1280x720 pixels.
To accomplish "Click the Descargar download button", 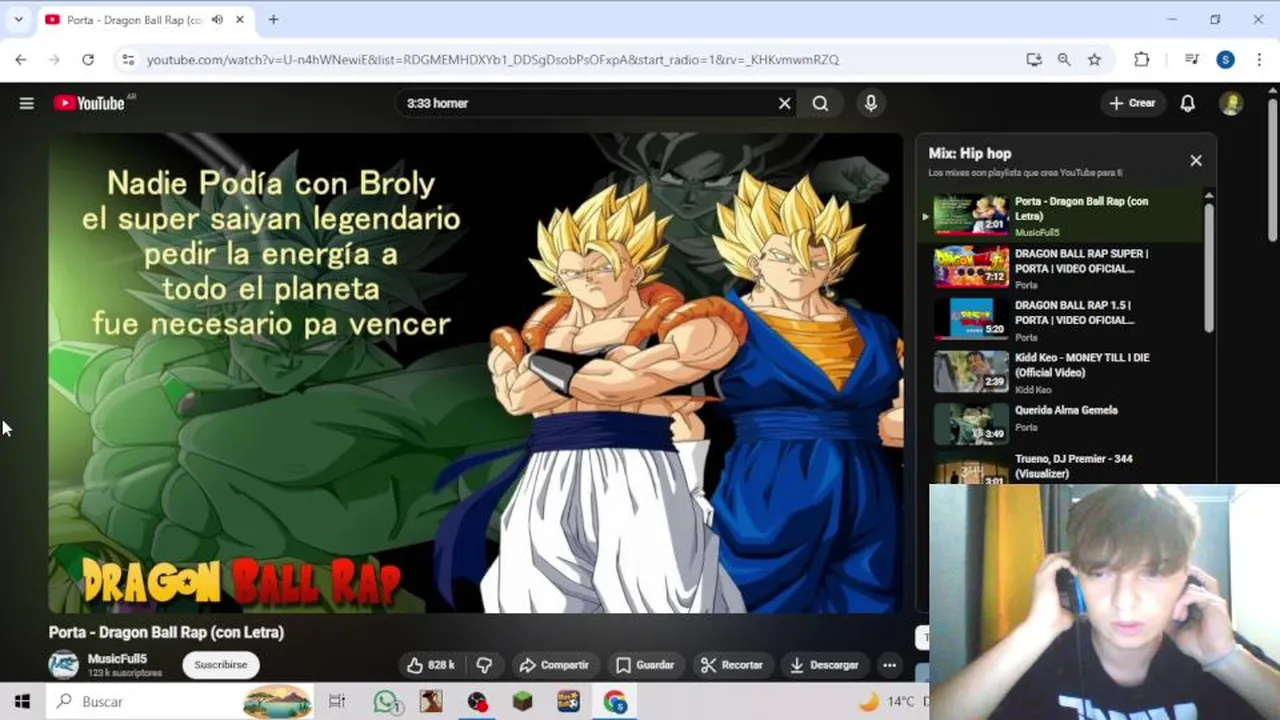I will (824, 665).
